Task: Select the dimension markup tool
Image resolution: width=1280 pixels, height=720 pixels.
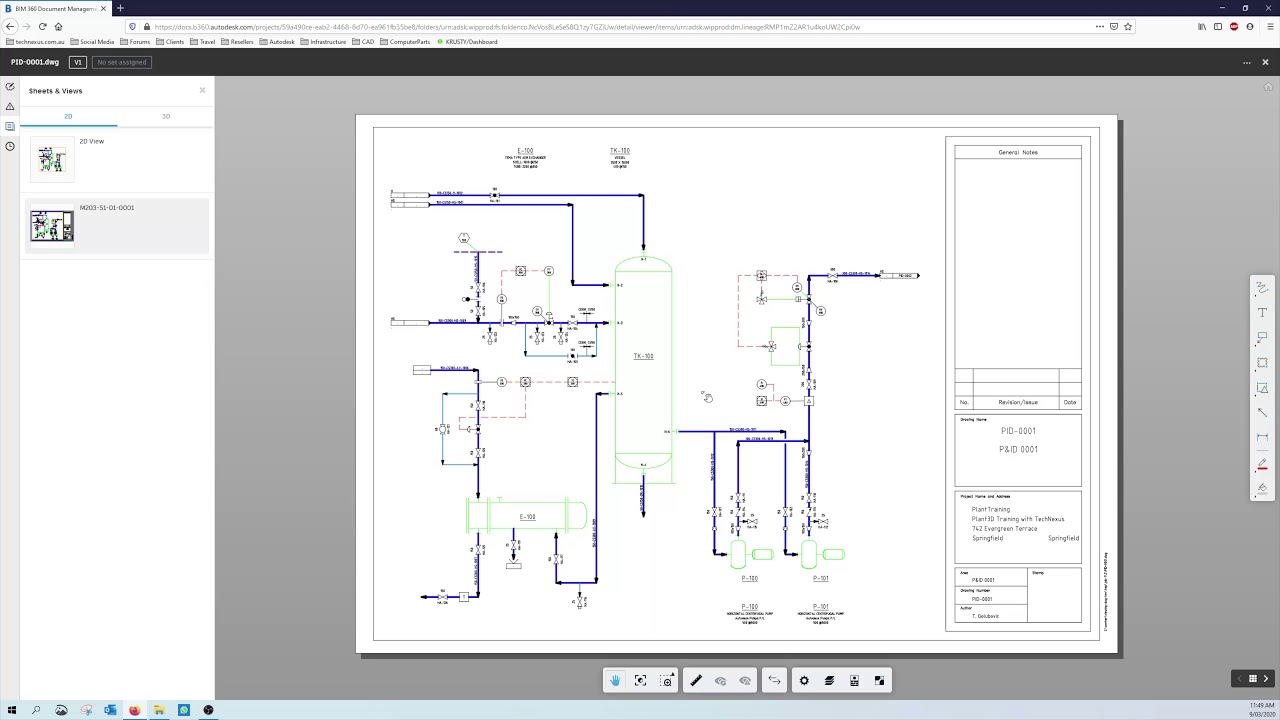Action: pos(1262,438)
